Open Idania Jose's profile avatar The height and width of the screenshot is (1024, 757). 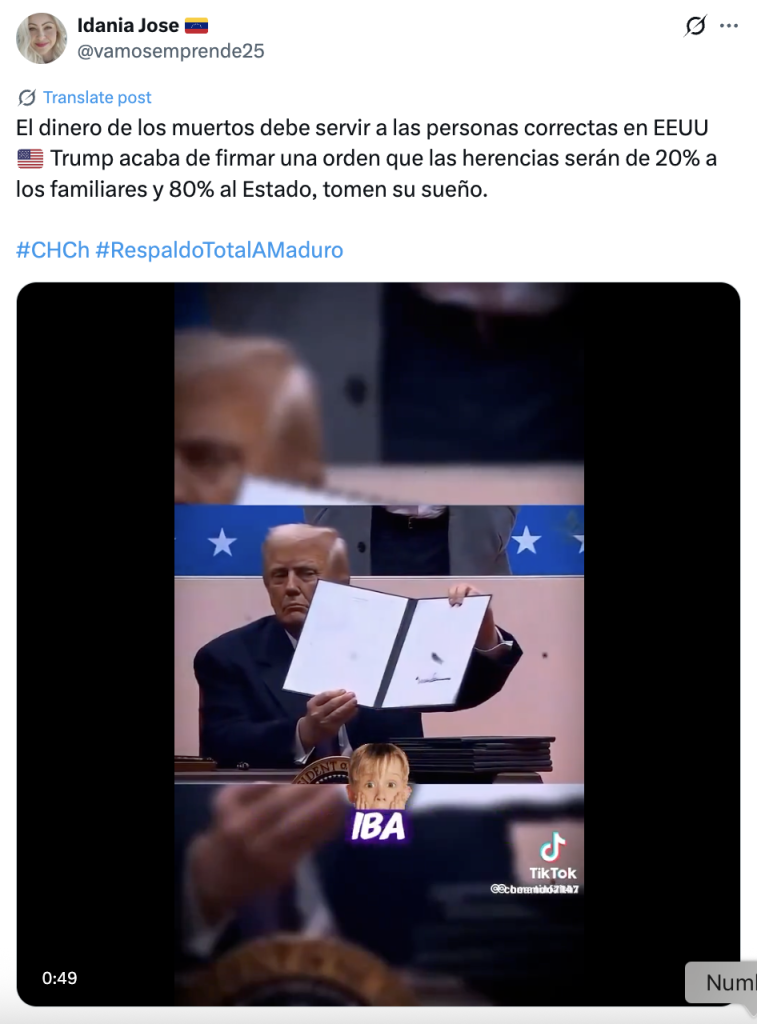point(42,39)
